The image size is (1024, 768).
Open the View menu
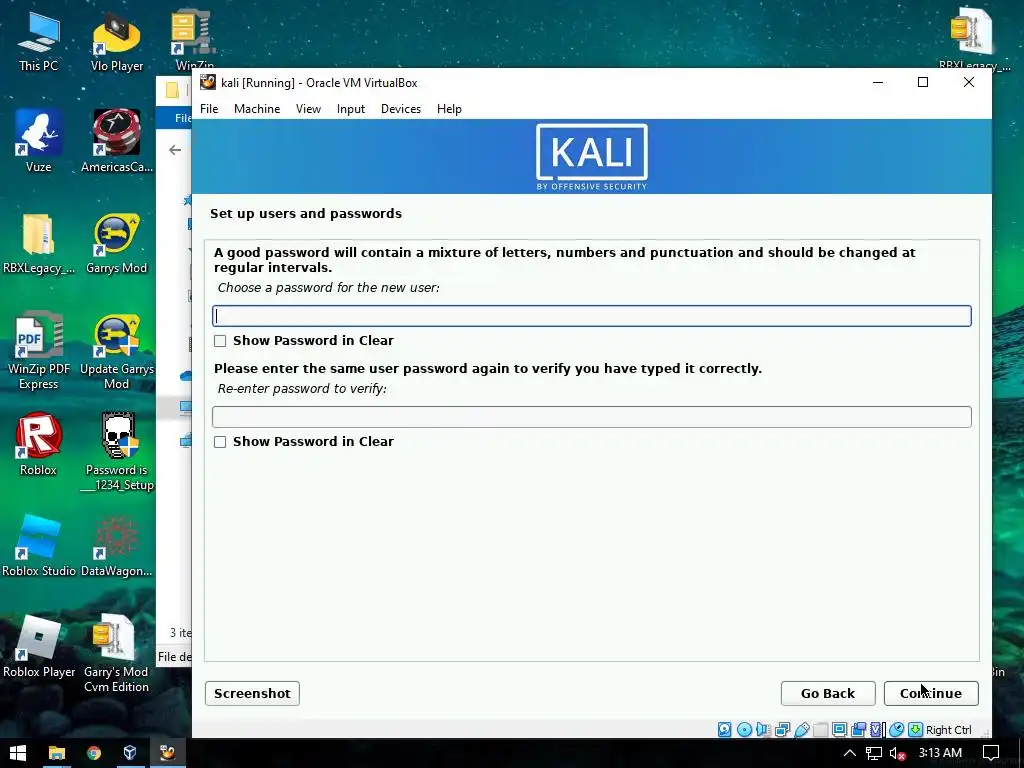click(x=308, y=109)
